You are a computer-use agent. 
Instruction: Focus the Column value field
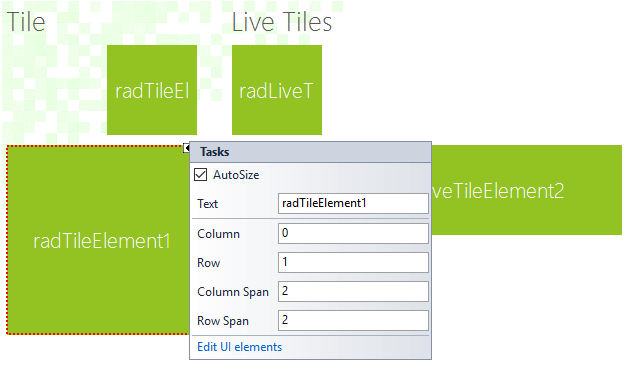pyautogui.click(x=353, y=233)
